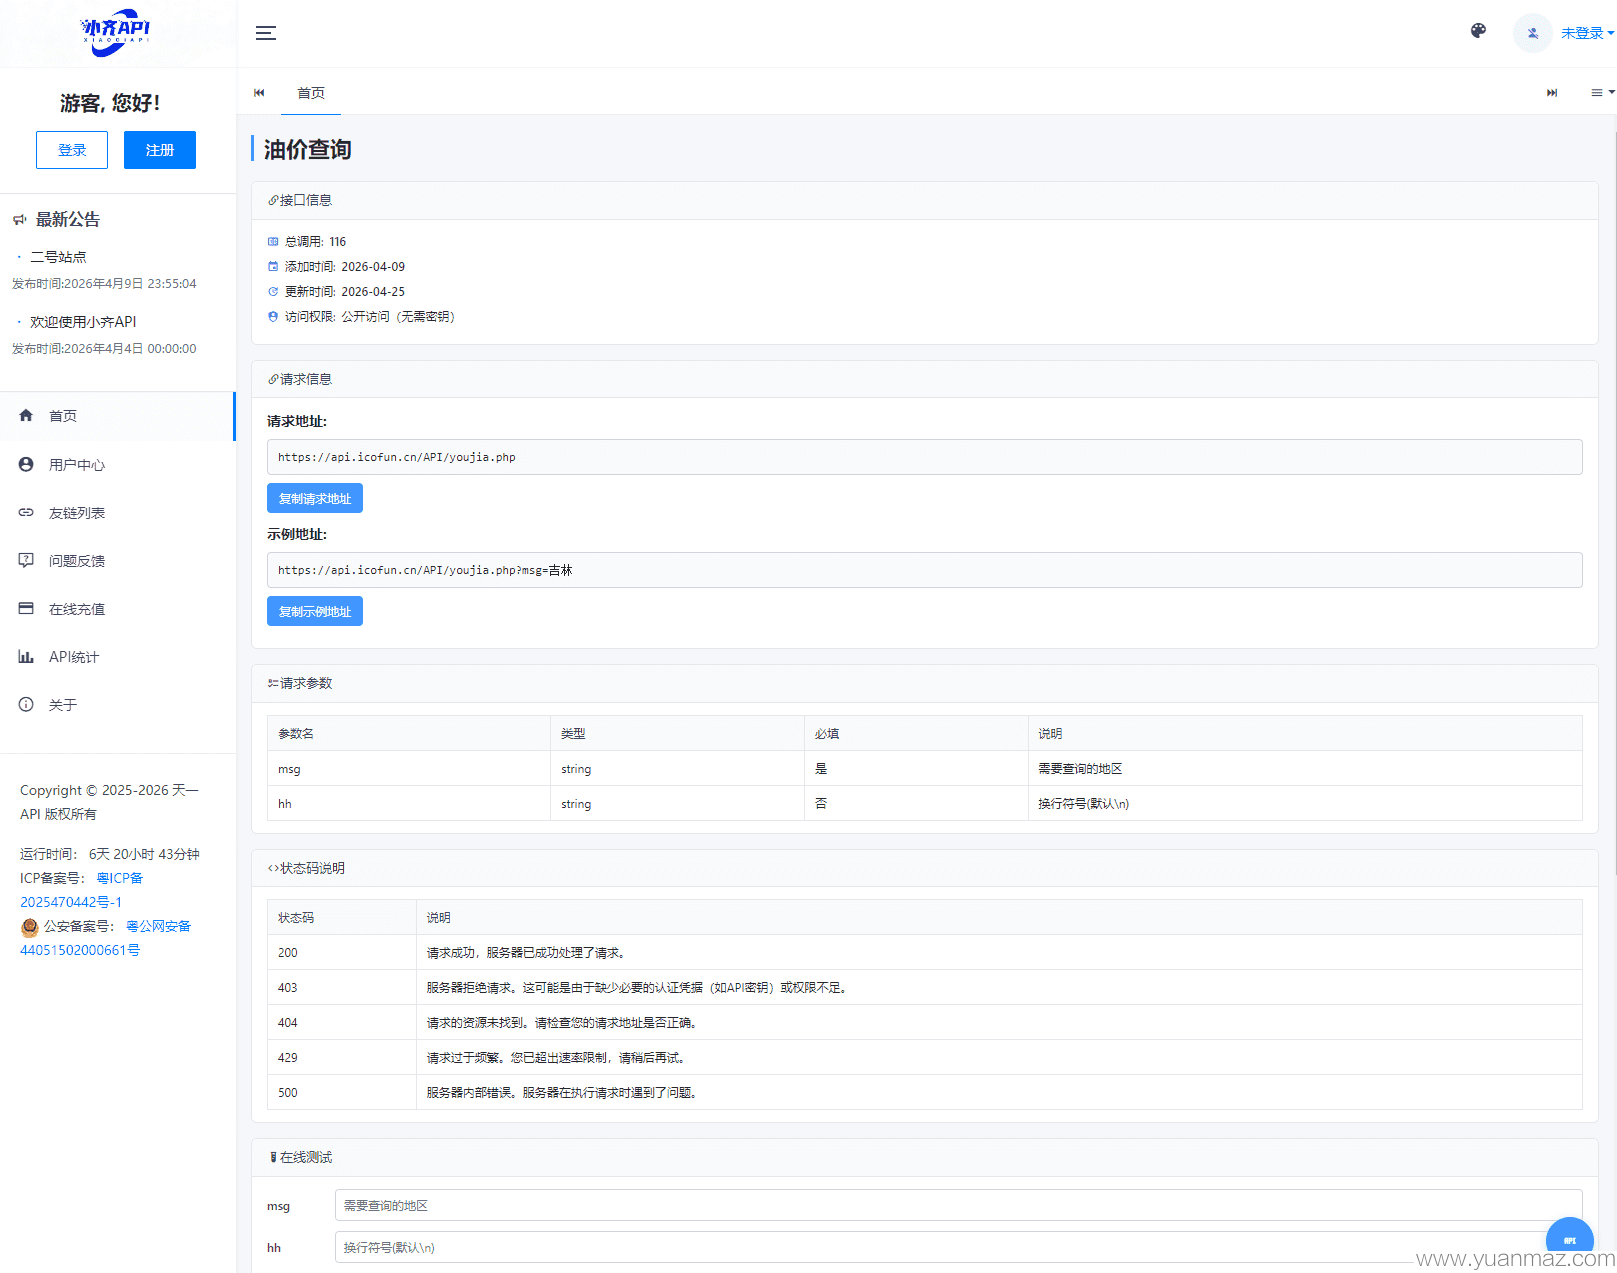Click the user avatar icon
1617x1273 pixels.
point(1532,33)
